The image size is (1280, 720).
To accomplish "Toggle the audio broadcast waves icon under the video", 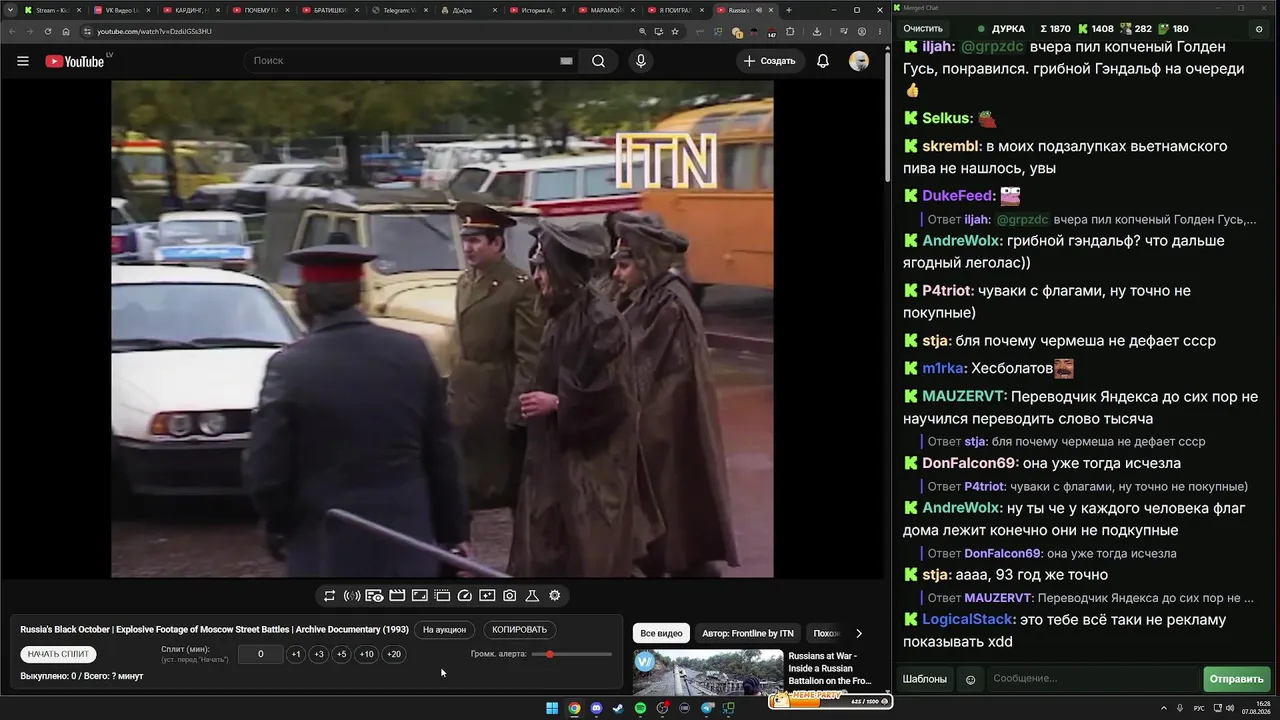I will [x=352, y=595].
